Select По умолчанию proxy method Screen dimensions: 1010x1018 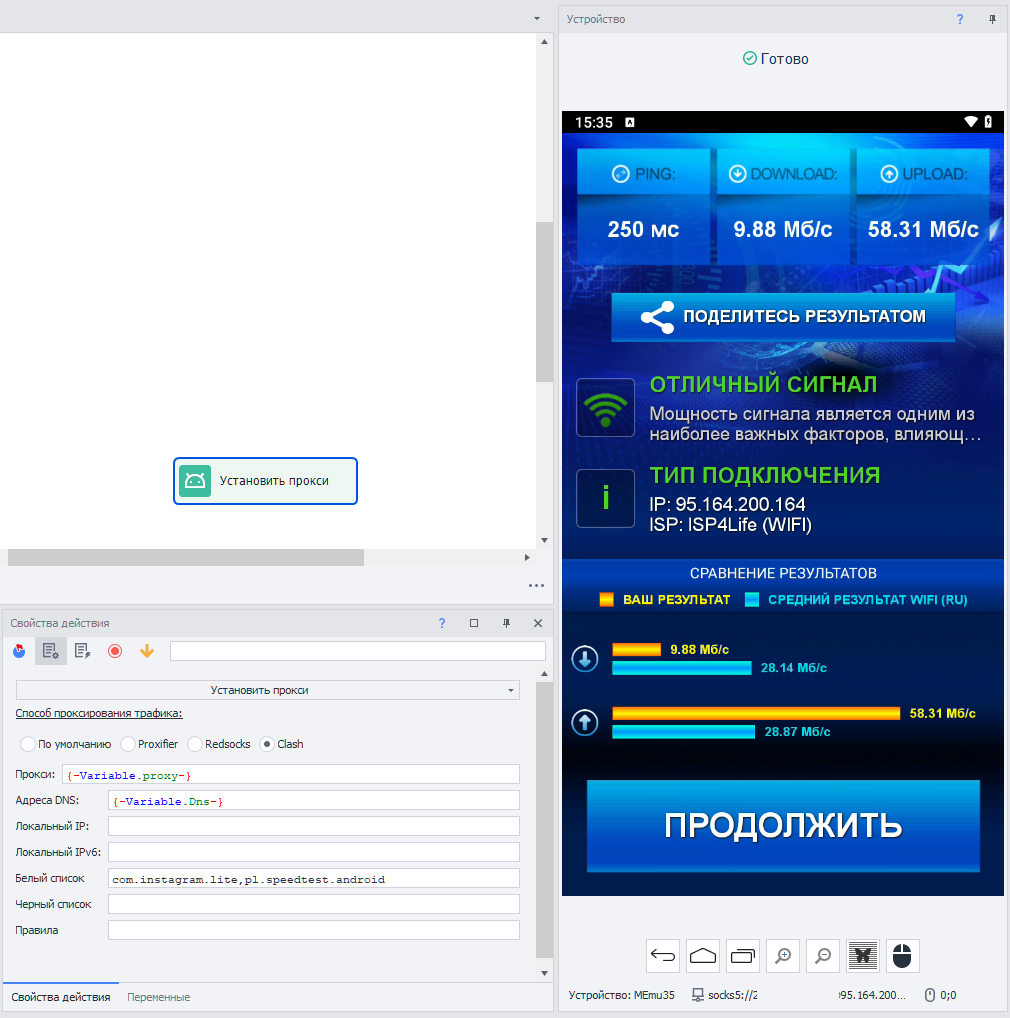(x=28, y=744)
